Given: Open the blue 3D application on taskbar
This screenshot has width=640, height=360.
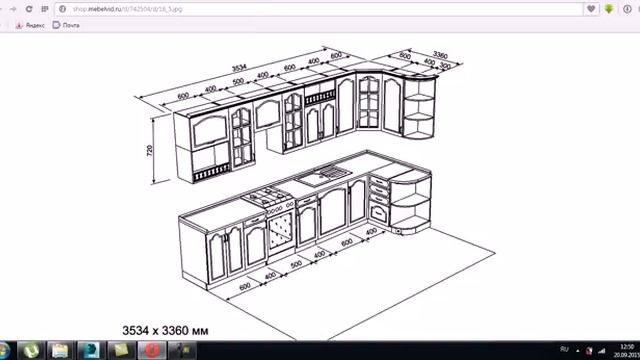Looking at the screenshot, I should 91,350.
